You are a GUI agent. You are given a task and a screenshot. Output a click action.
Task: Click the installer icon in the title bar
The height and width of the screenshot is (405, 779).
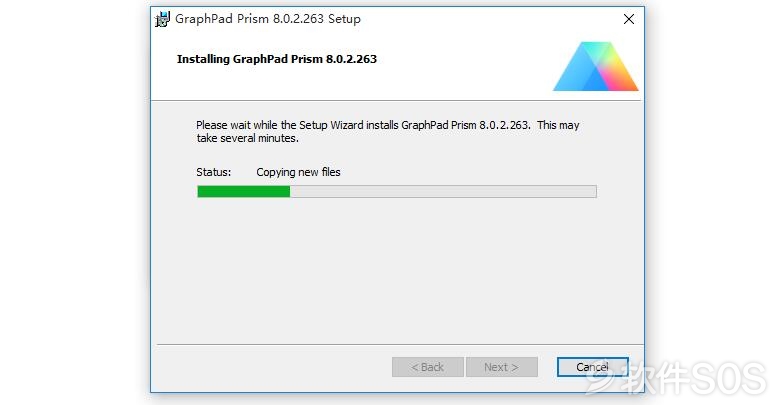162,19
